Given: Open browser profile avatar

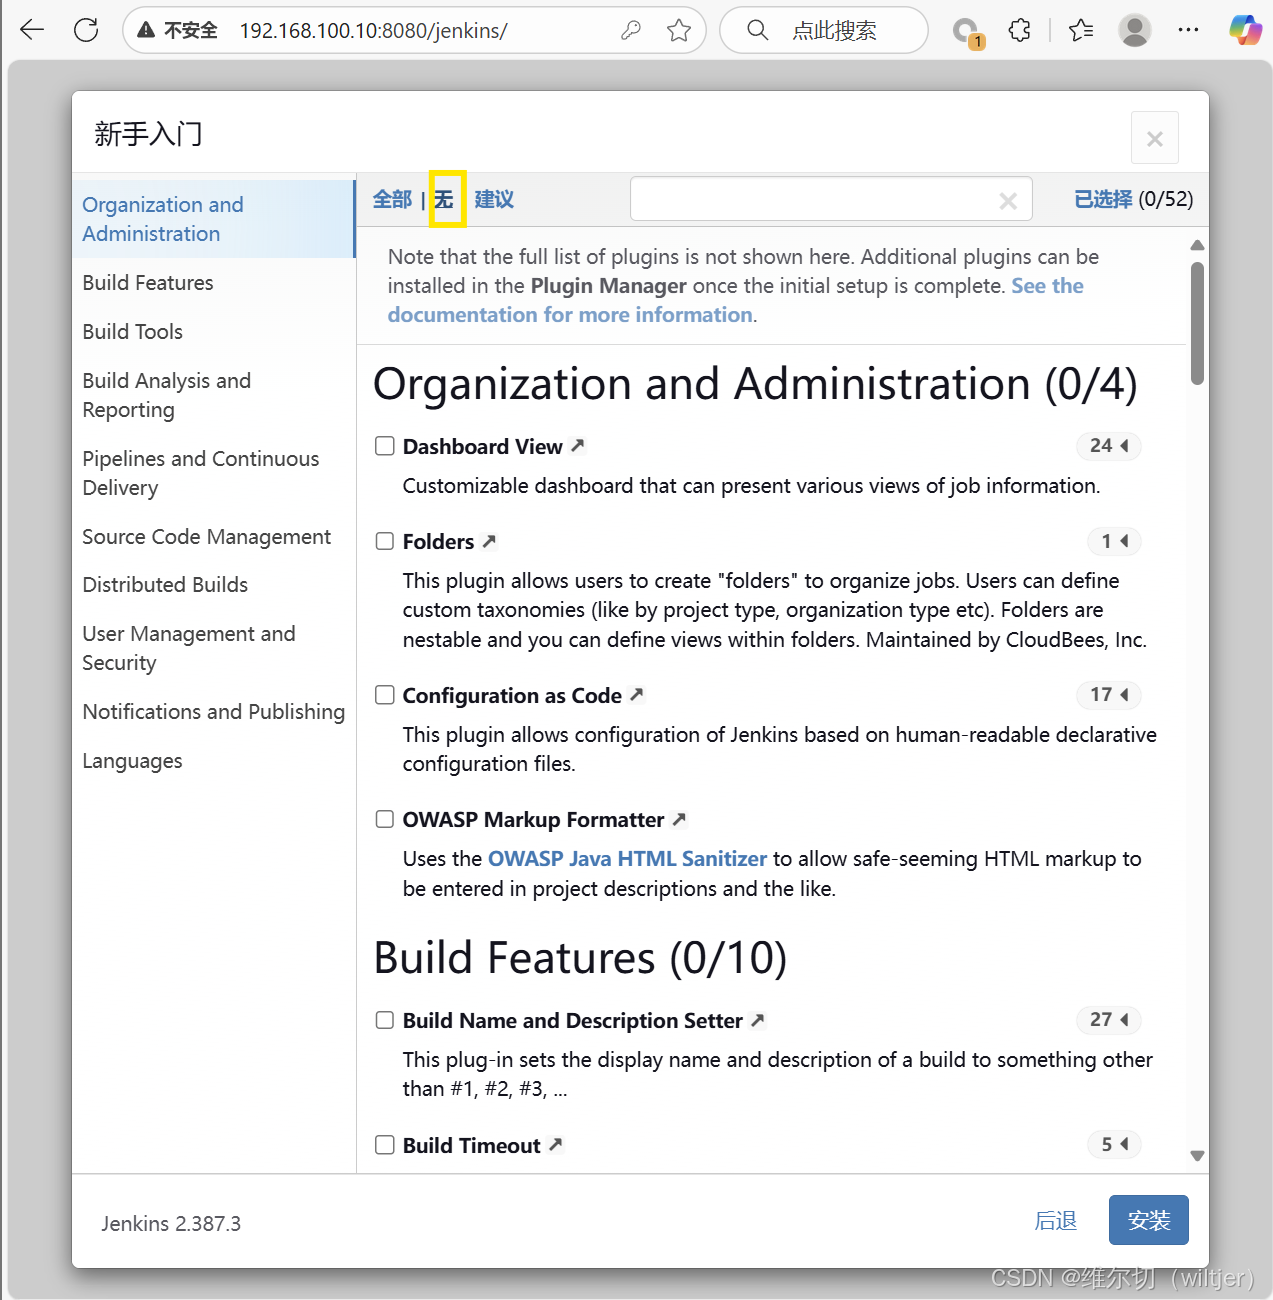Looking at the screenshot, I should click(x=1134, y=30).
